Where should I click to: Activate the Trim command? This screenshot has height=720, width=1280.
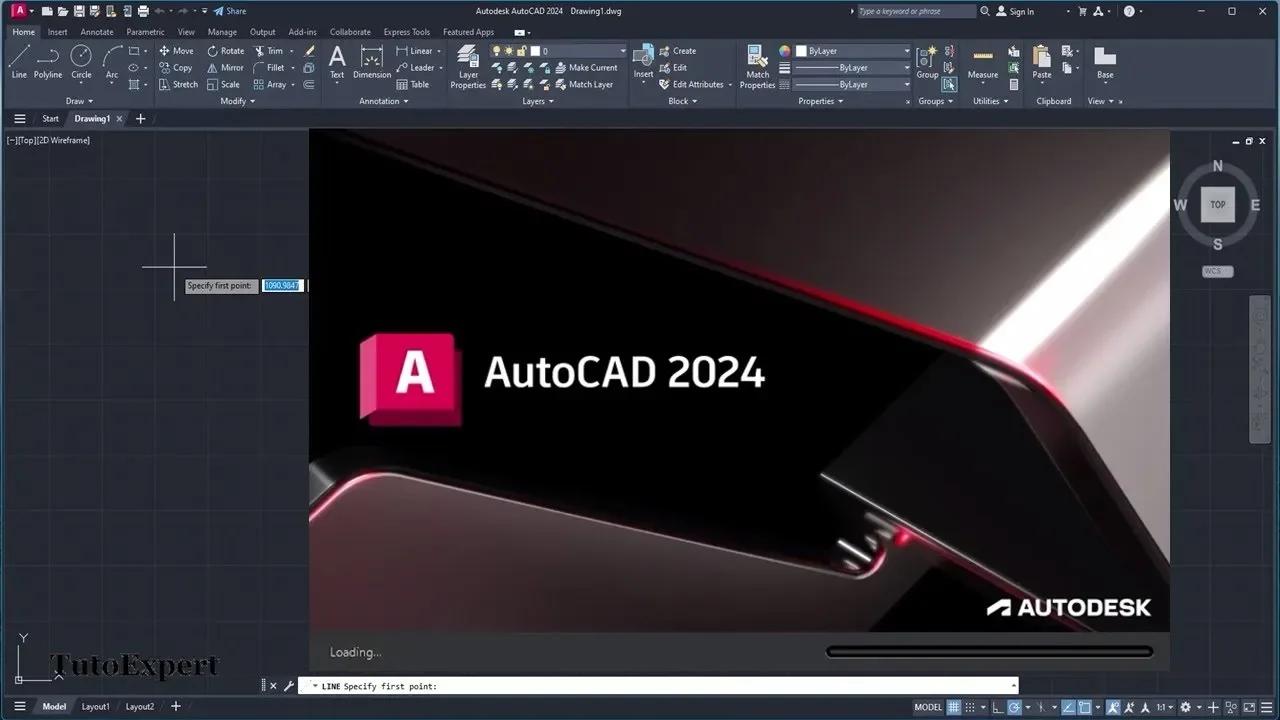[x=268, y=51]
